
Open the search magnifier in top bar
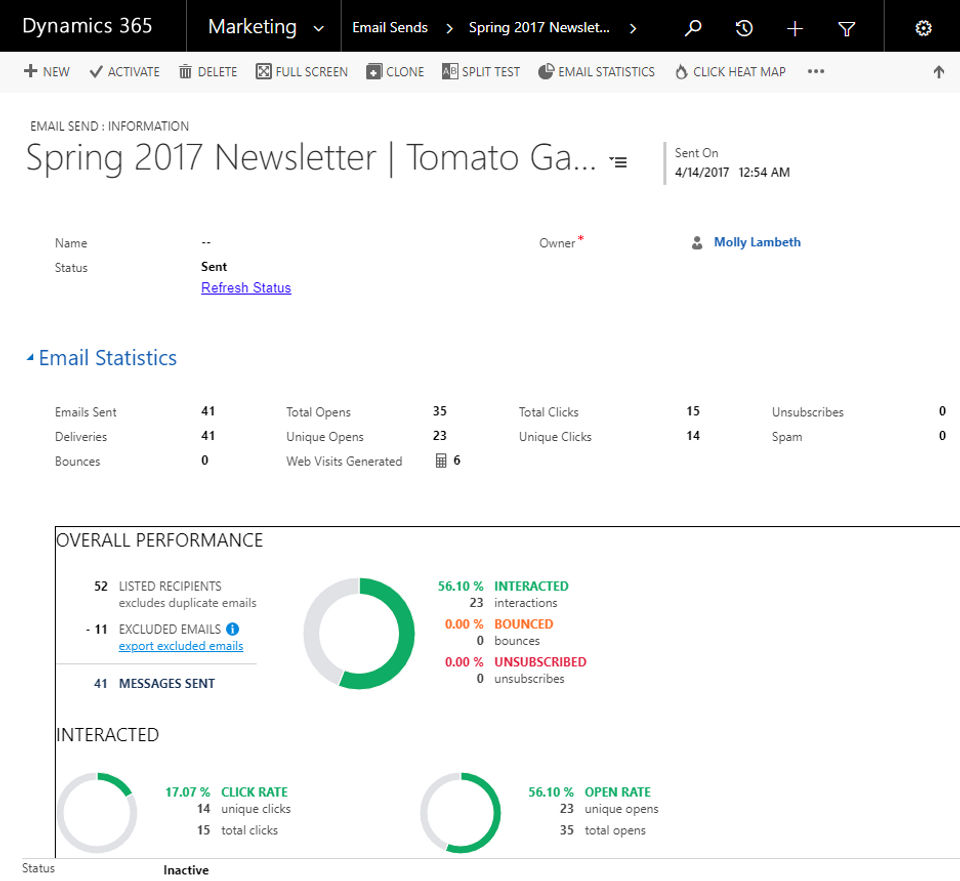click(692, 28)
